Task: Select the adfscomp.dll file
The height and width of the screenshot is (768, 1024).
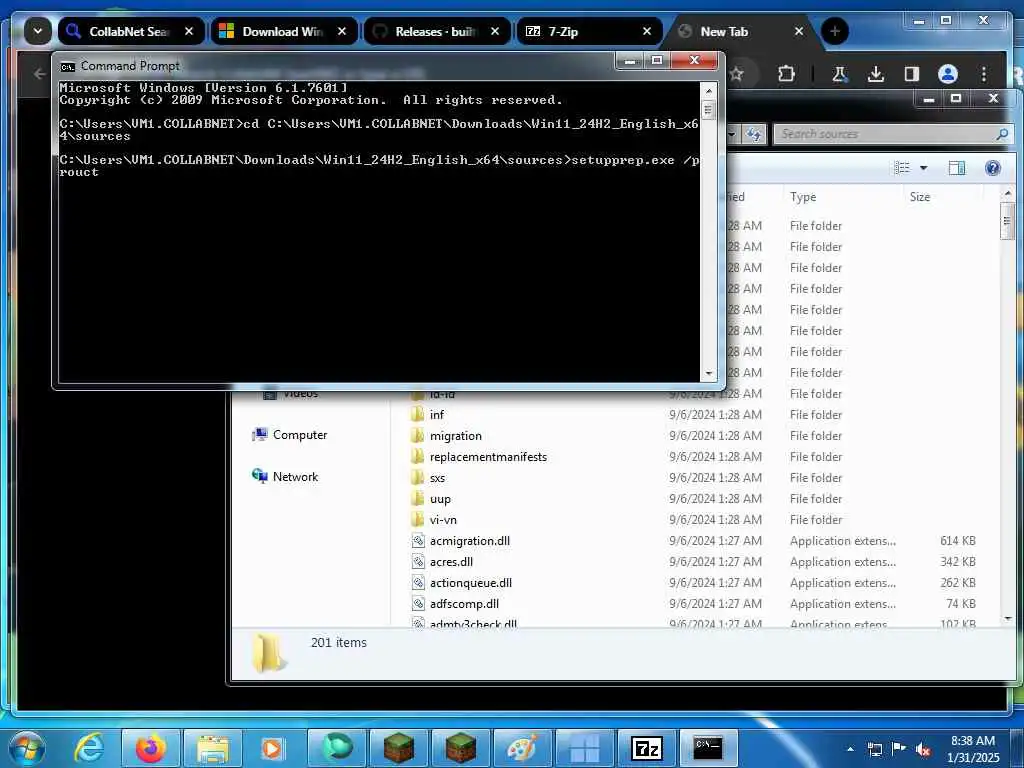Action: click(455, 603)
